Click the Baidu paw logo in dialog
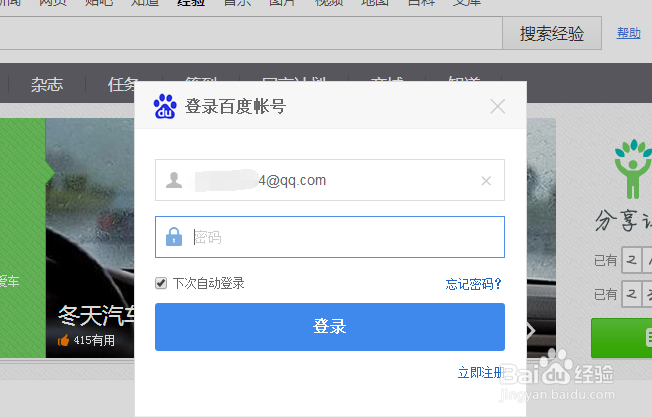The width and height of the screenshot is (652, 417). click(x=165, y=106)
